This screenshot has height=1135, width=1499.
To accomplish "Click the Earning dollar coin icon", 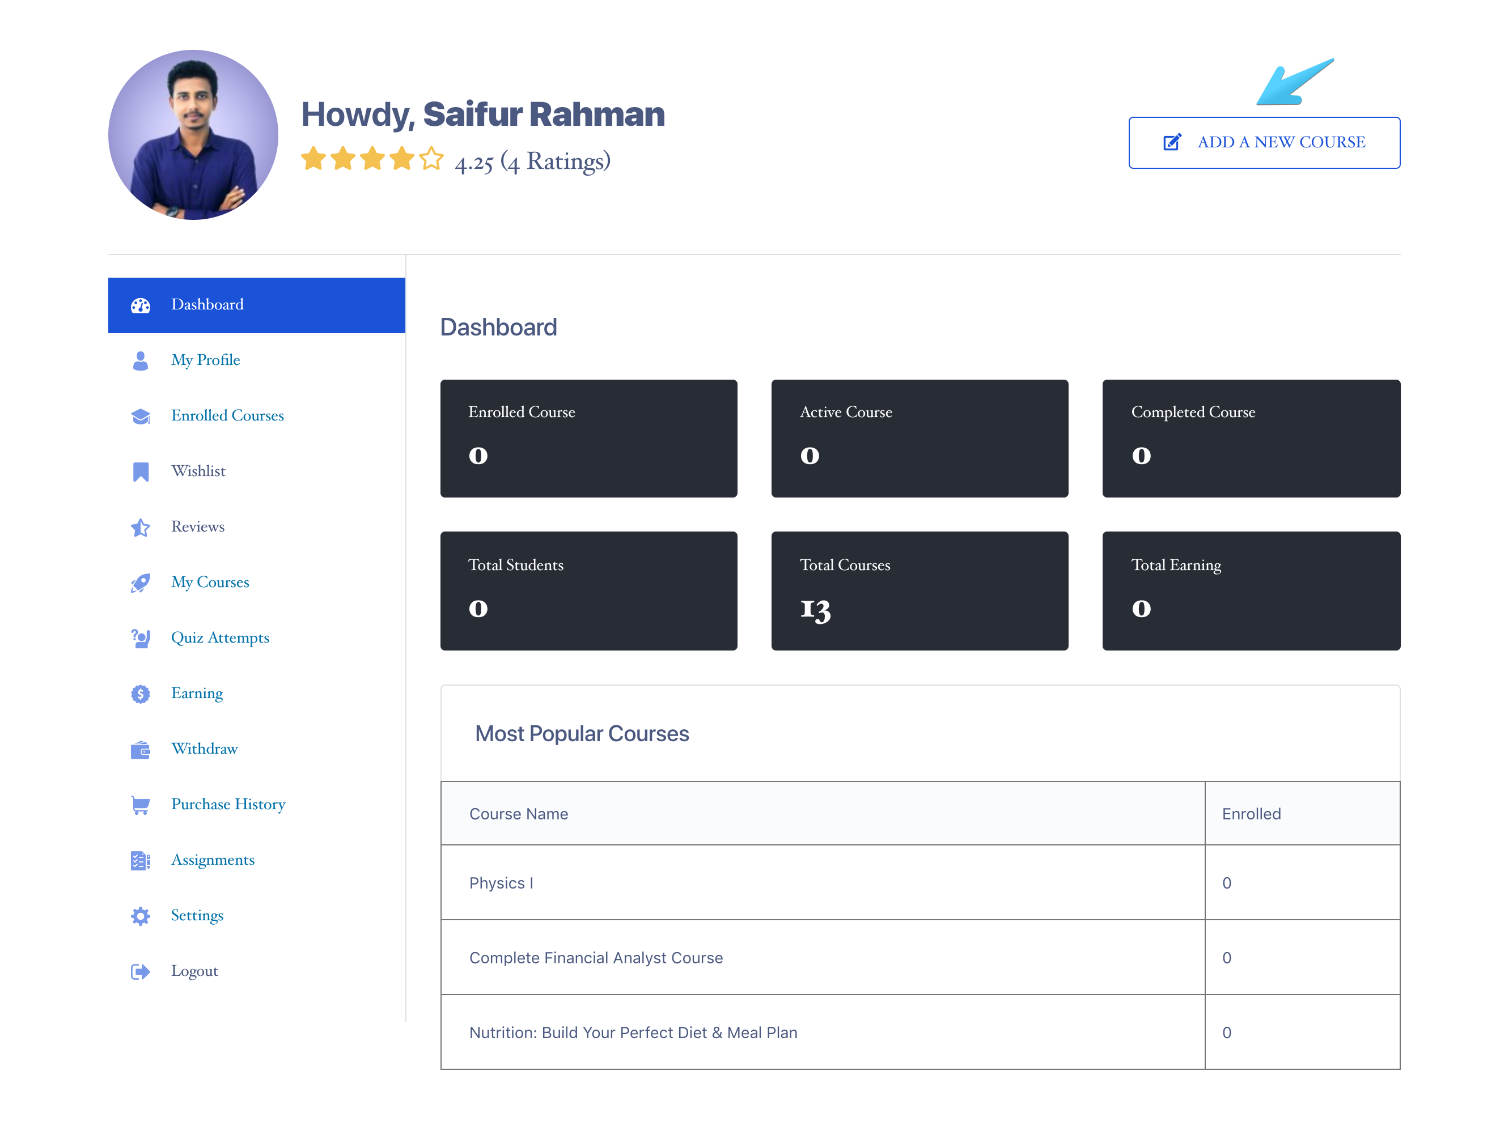I will (141, 694).
